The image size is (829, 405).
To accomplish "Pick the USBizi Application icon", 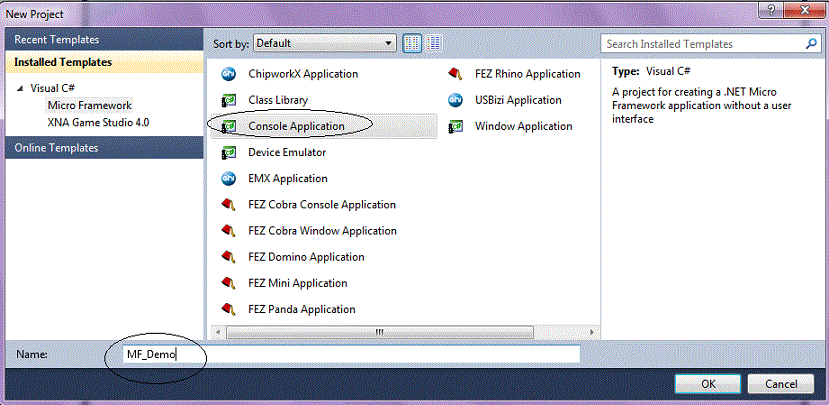I will (455, 100).
